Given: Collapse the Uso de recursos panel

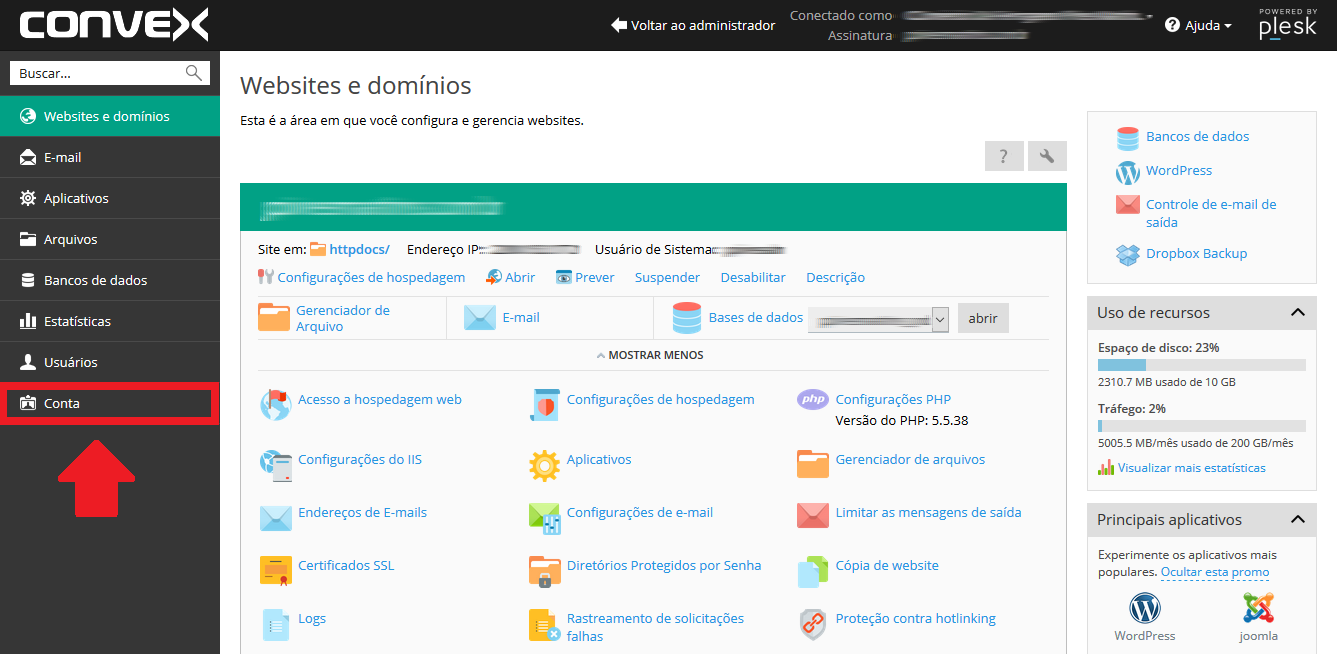Looking at the screenshot, I should 1298,312.
